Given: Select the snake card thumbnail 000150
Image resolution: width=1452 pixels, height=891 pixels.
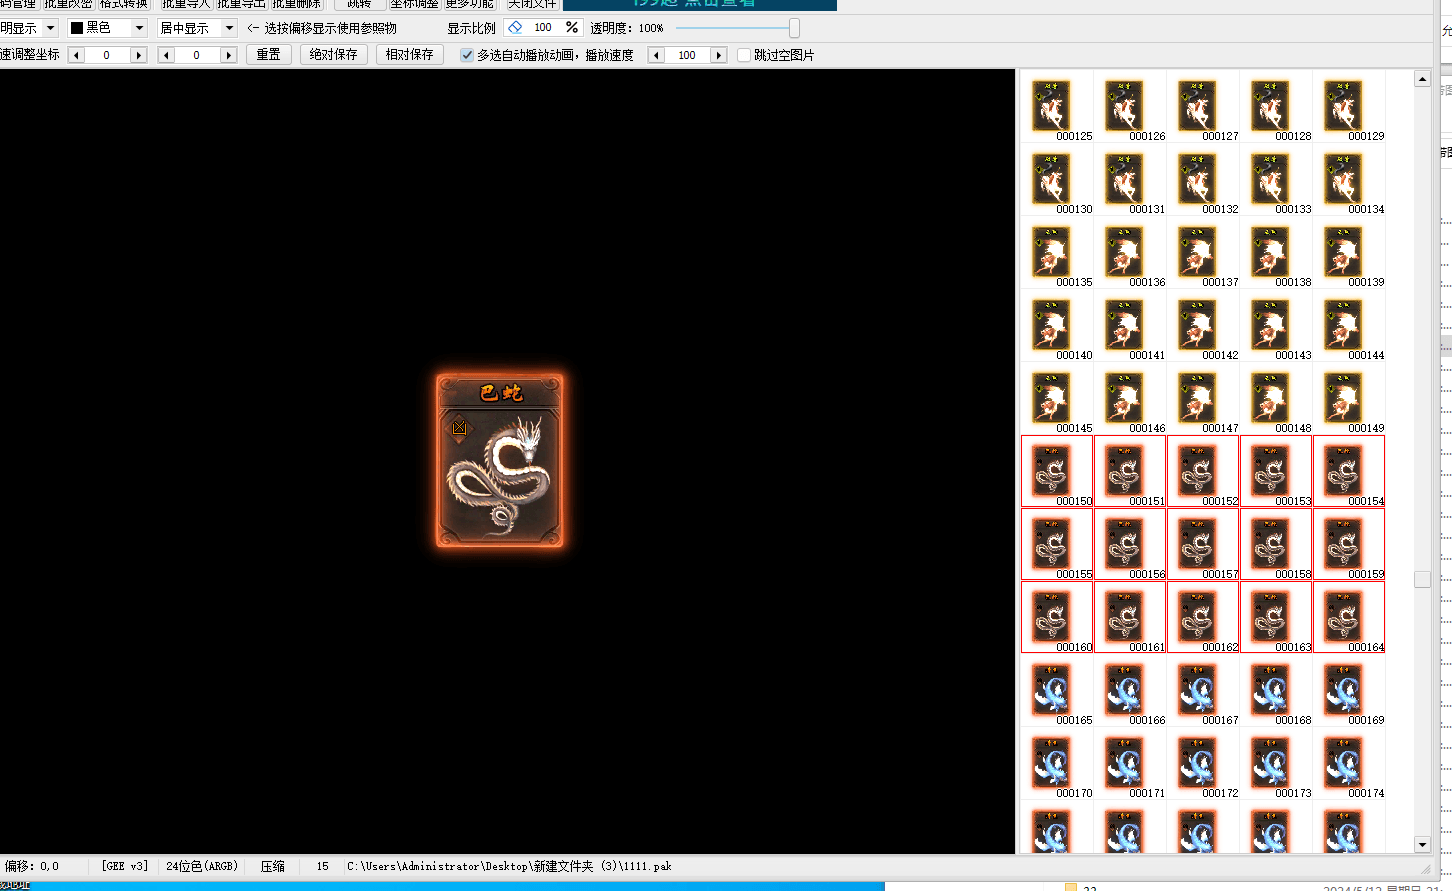Looking at the screenshot, I should [x=1057, y=471].
